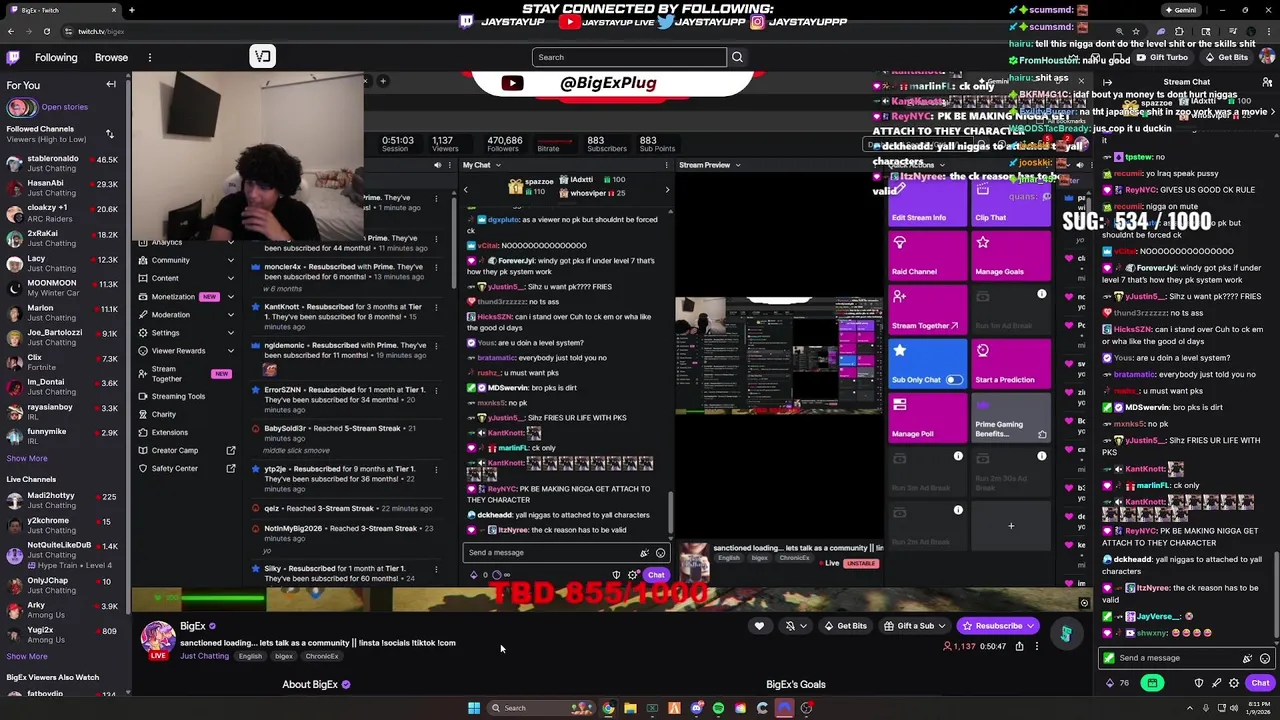Open the Bits cheer icon in chat input
Viewport: 1280px width, 720px height.
(x=1247, y=658)
